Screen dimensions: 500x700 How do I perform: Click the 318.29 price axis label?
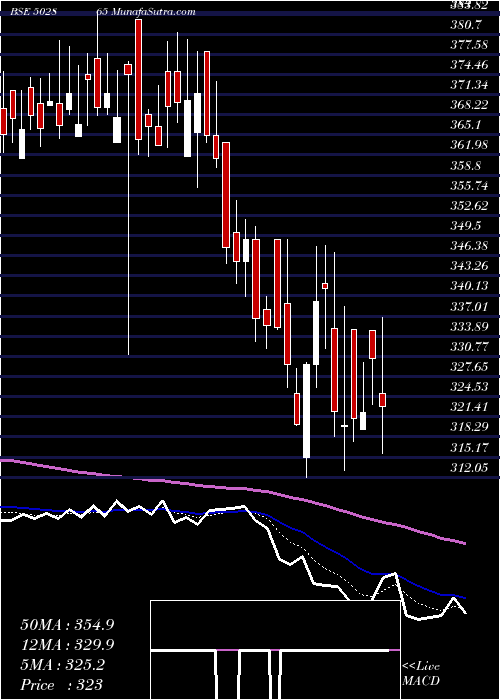[x=469, y=427]
